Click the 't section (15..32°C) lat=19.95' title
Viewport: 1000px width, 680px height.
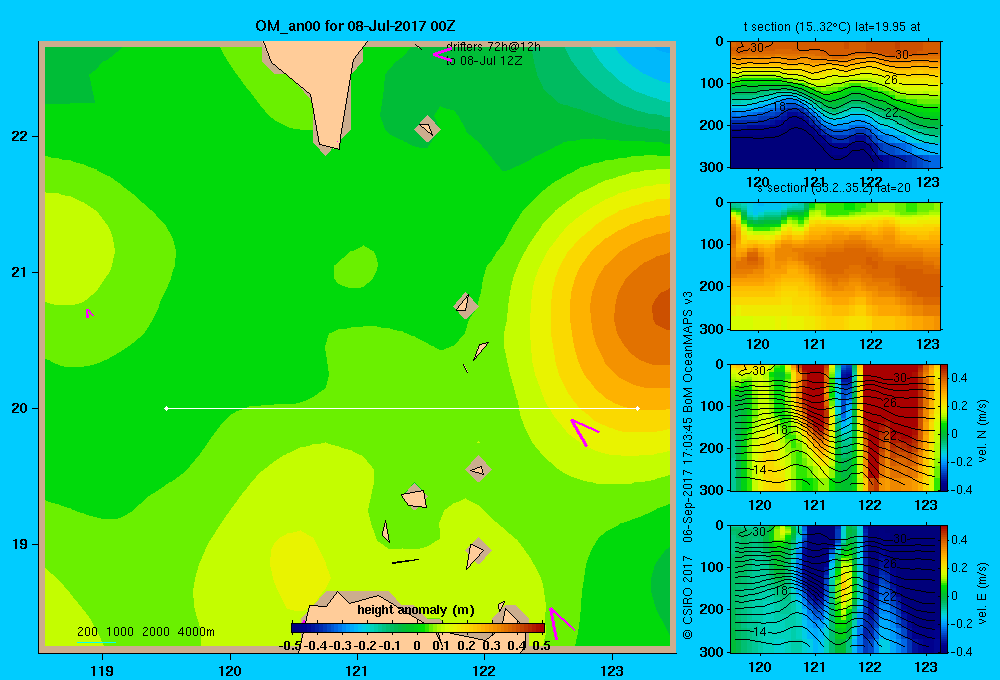(x=832, y=27)
